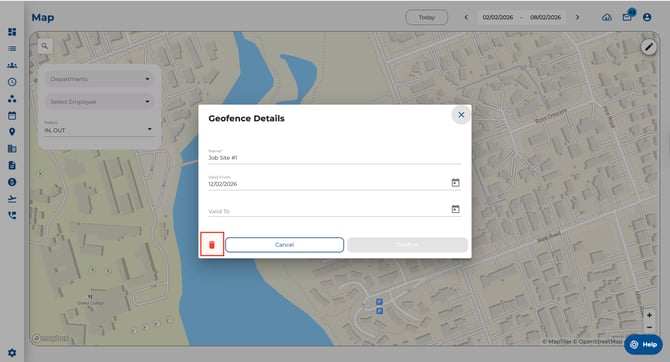The height and width of the screenshot is (362, 670).
Task: Close the Geofence Details dialog
Action: pyautogui.click(x=461, y=115)
